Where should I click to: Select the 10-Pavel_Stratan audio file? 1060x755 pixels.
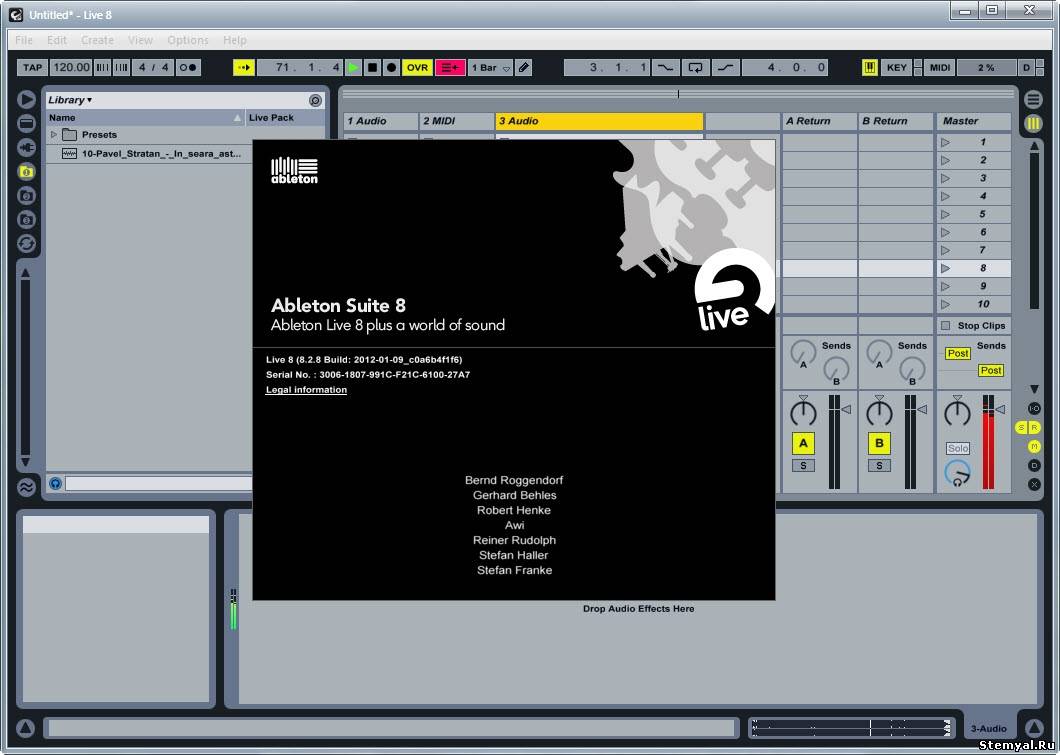(x=151, y=153)
